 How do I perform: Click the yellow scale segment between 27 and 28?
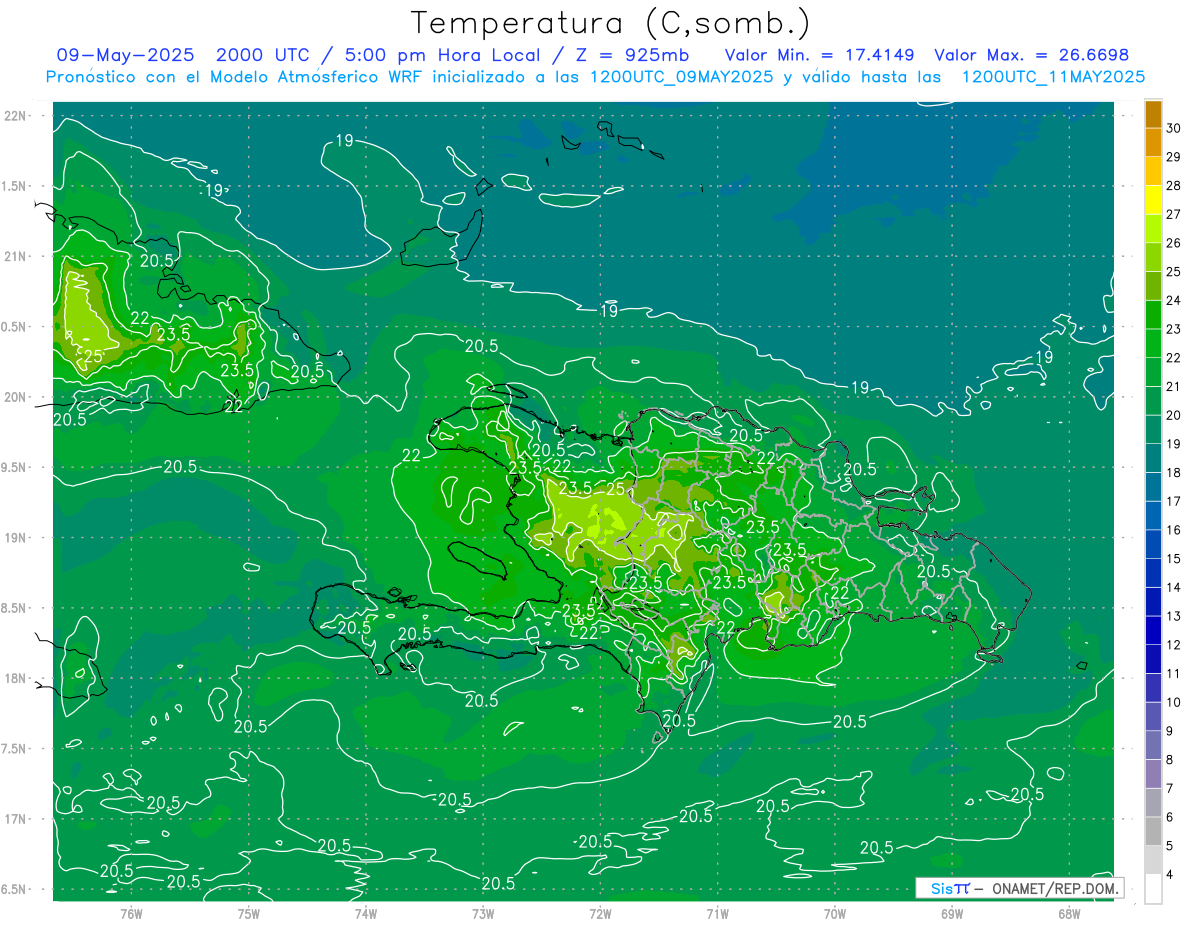1153,200
